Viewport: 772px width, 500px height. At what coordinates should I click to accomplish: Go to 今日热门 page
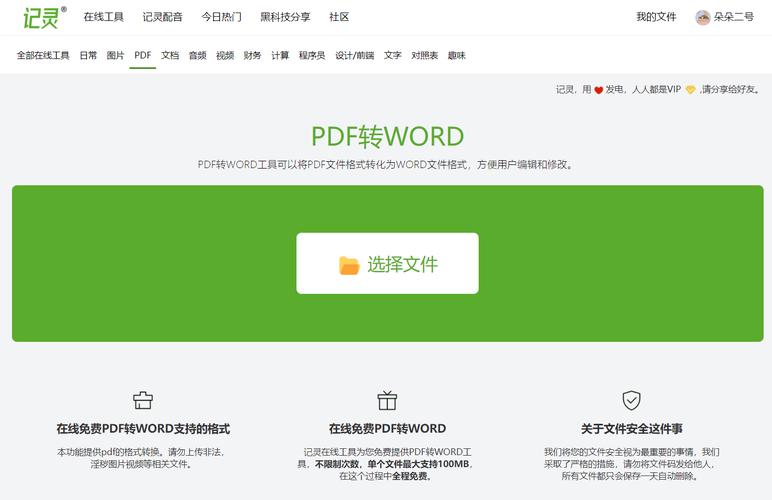pos(222,17)
